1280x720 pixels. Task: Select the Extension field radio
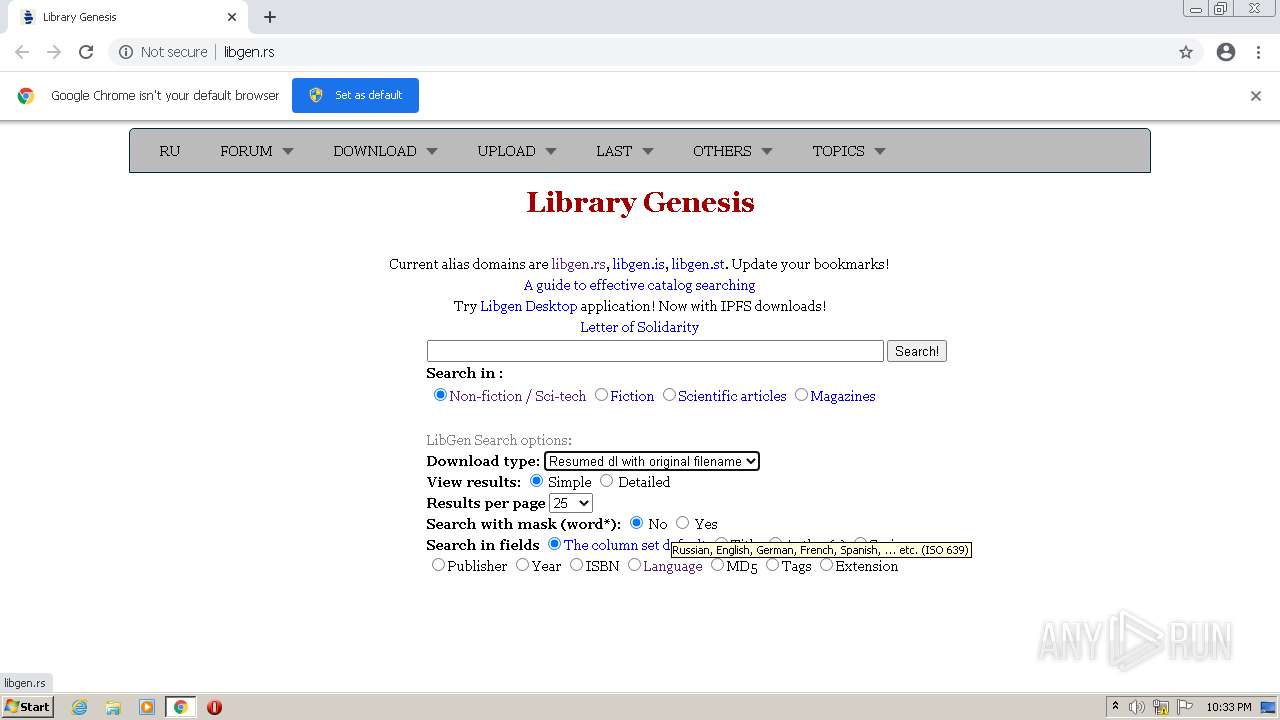coord(826,565)
